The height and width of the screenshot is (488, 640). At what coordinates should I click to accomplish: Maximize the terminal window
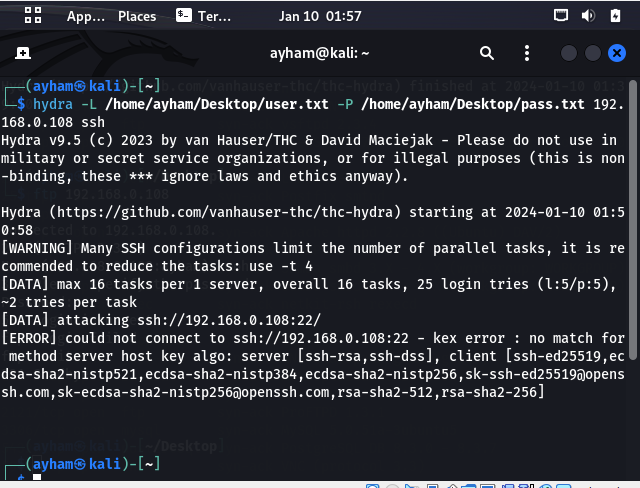[x=593, y=53]
